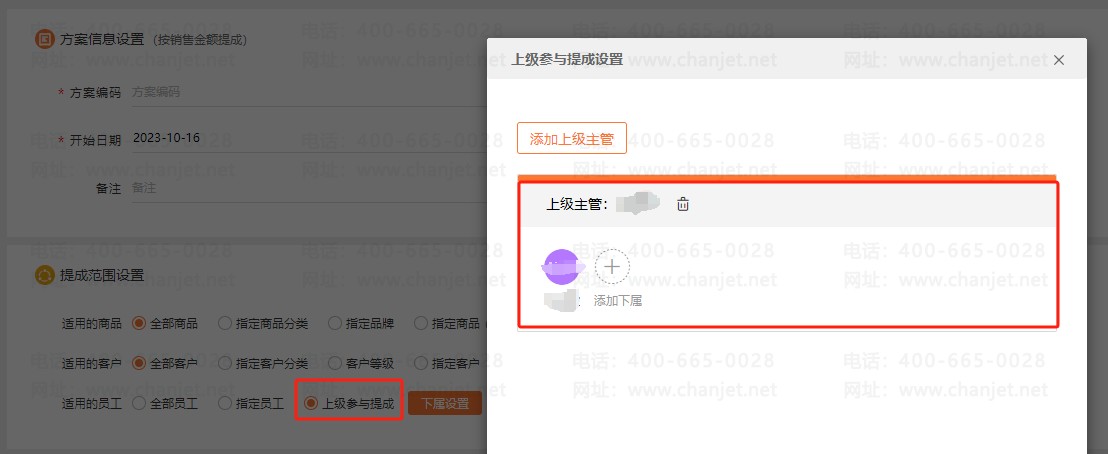
Task: Click the 备注 text field
Action: click(300, 187)
